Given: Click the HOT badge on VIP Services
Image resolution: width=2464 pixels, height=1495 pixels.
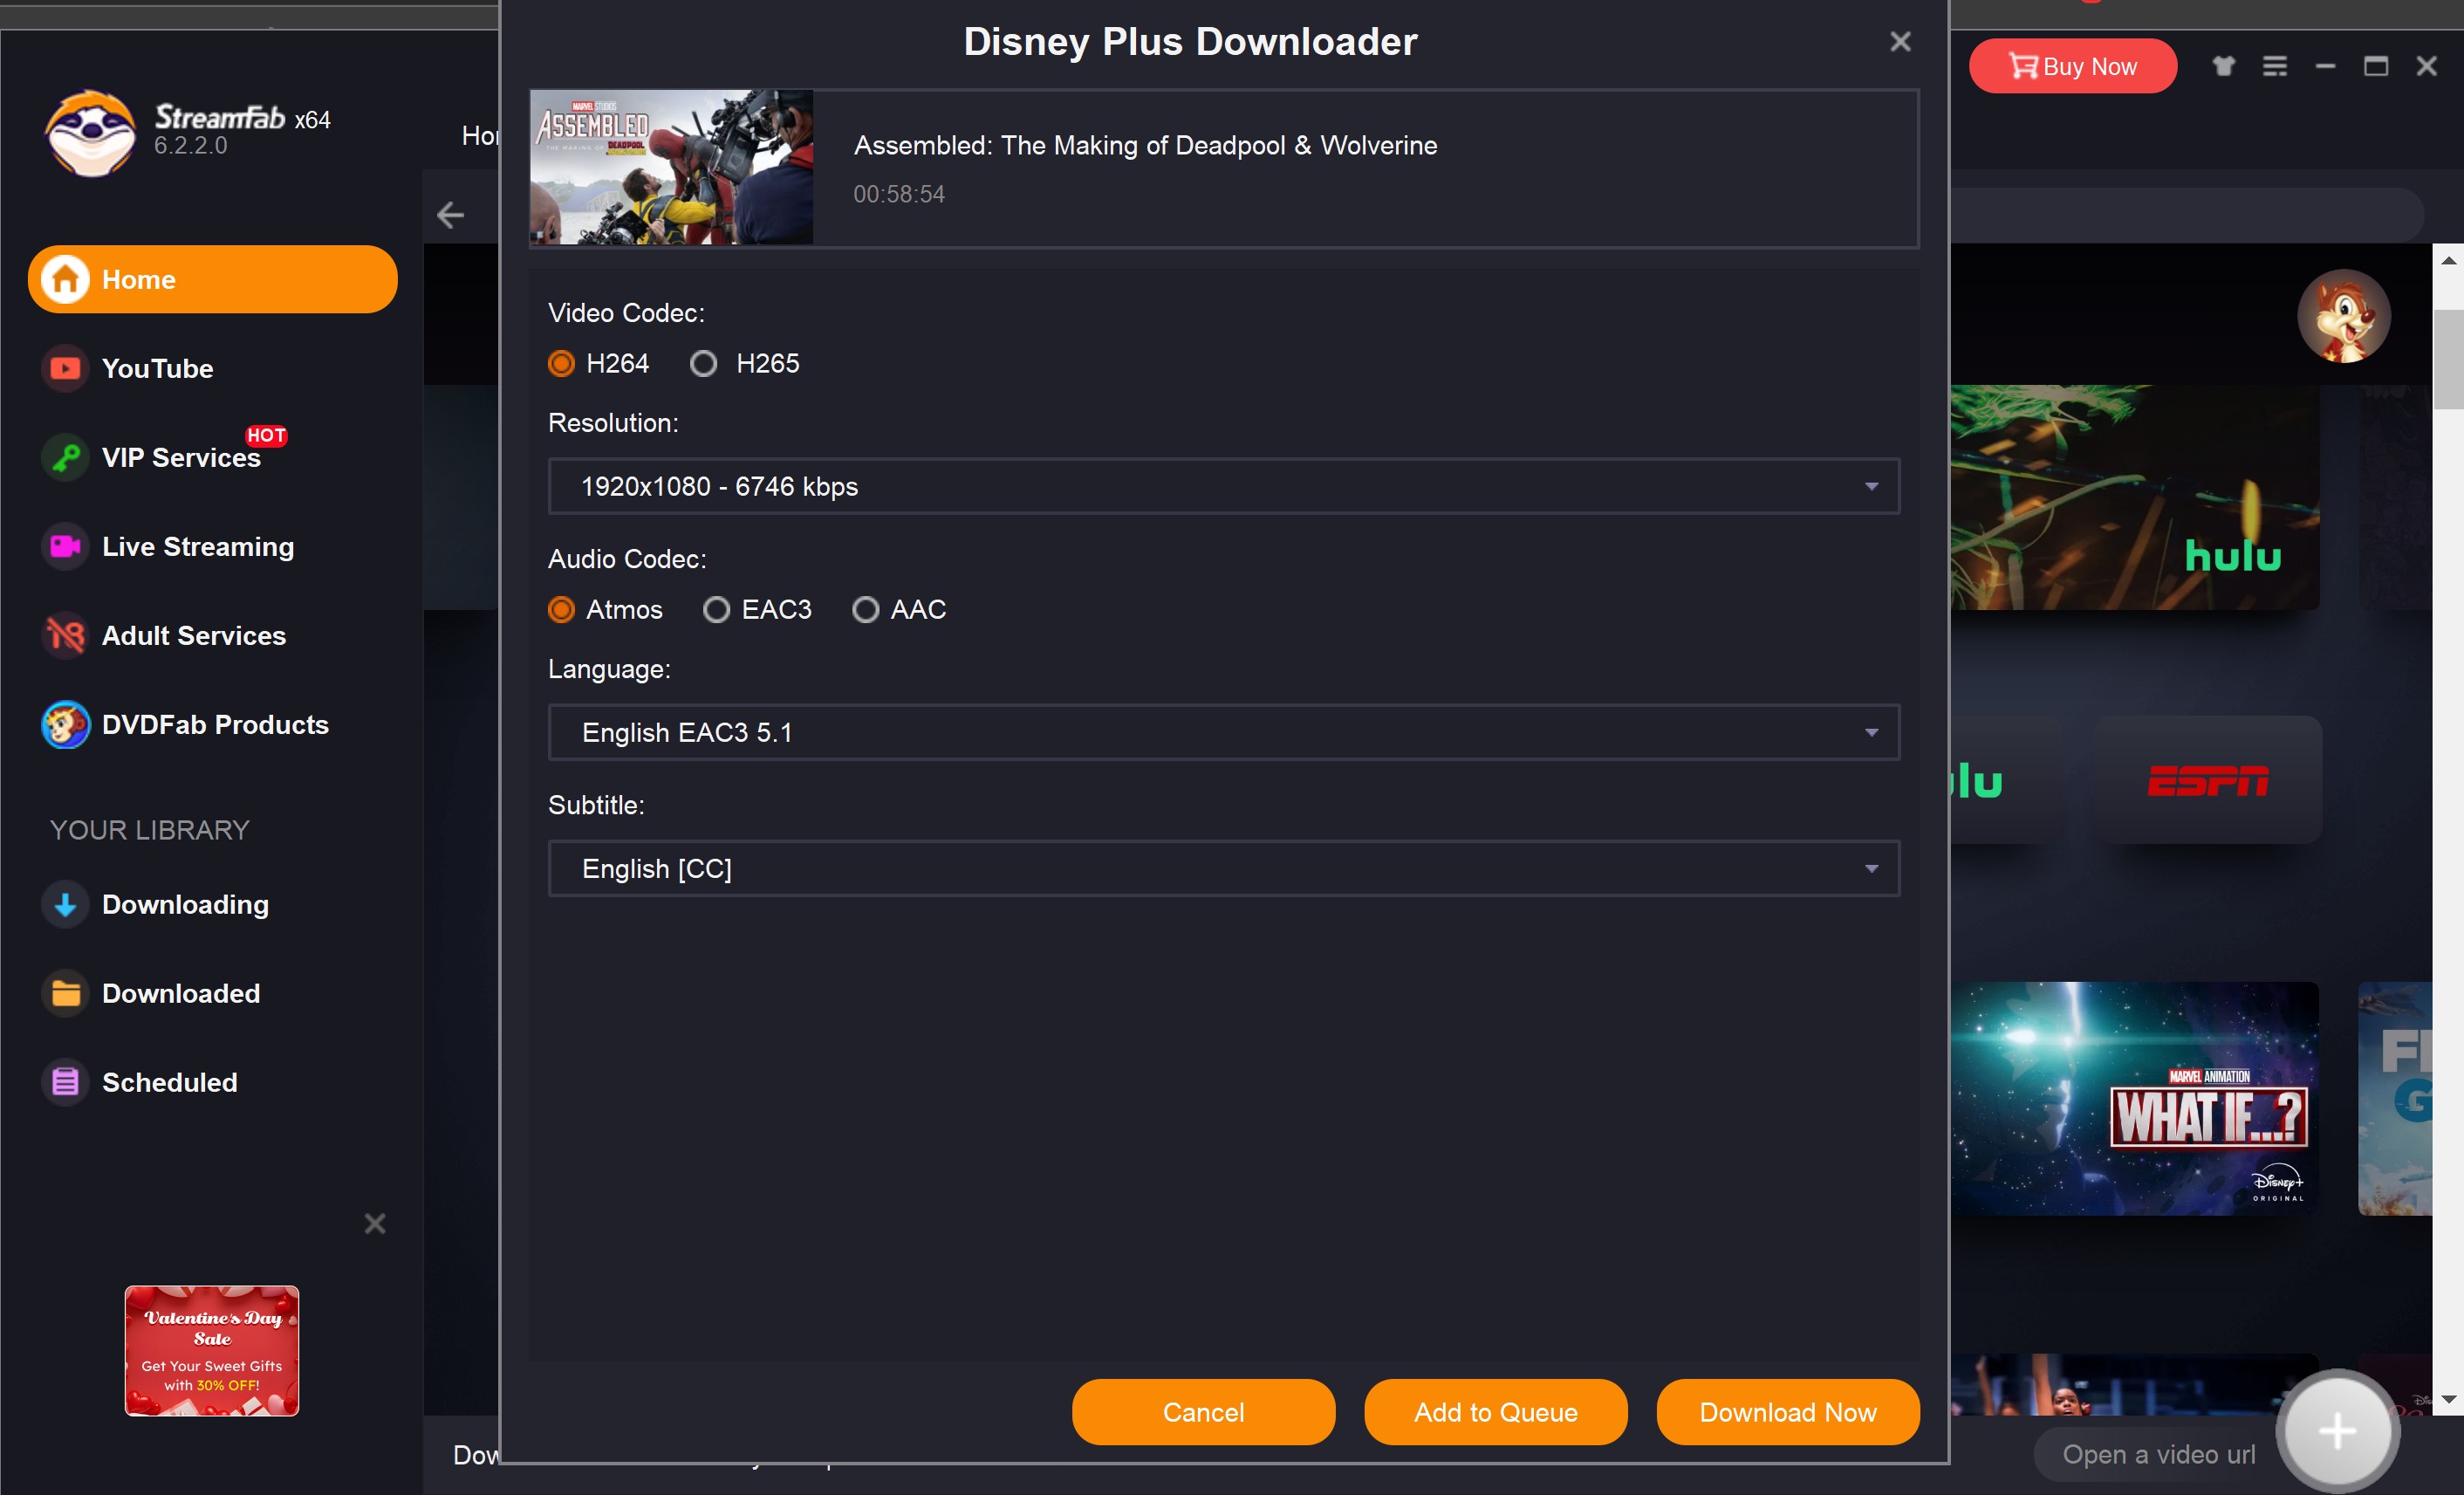Looking at the screenshot, I should click(266, 436).
